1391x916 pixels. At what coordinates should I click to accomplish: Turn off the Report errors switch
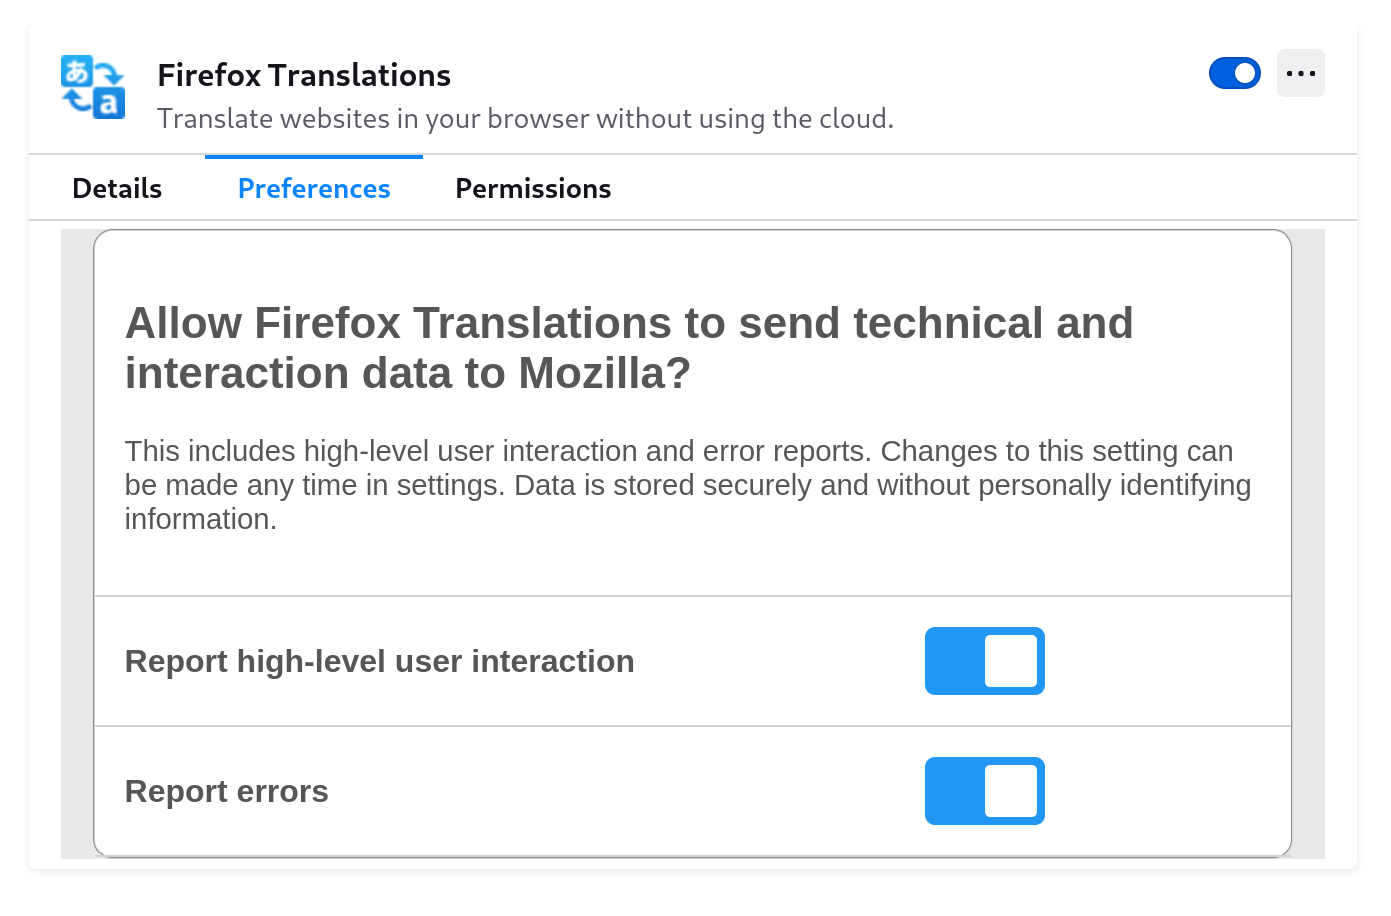(x=984, y=791)
